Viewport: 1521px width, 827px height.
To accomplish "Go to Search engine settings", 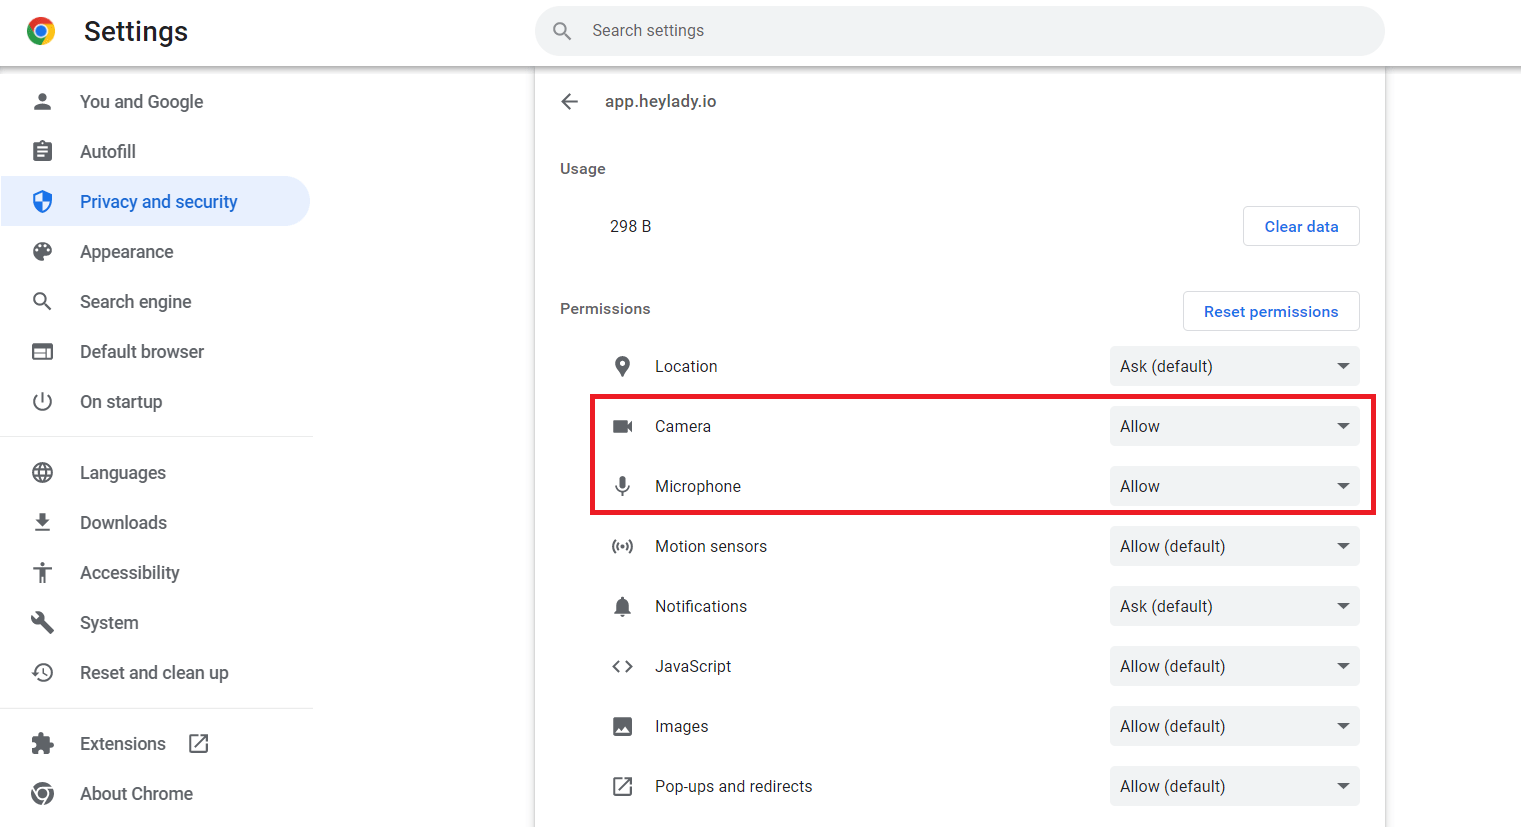I will coord(135,302).
